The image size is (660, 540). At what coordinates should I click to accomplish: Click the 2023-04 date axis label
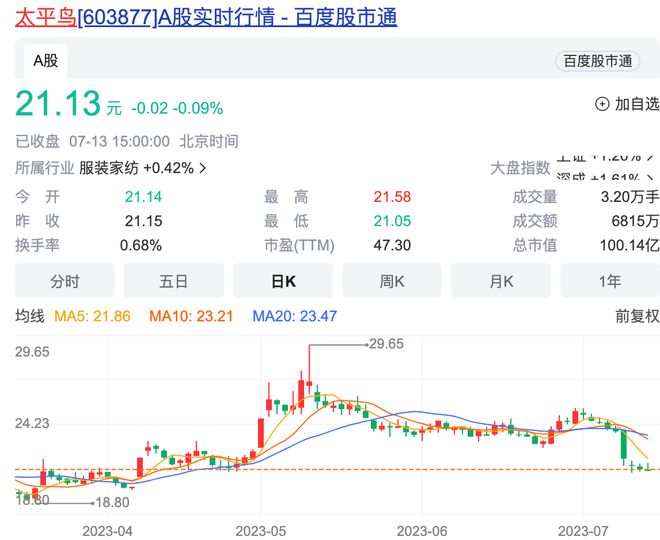point(107,532)
